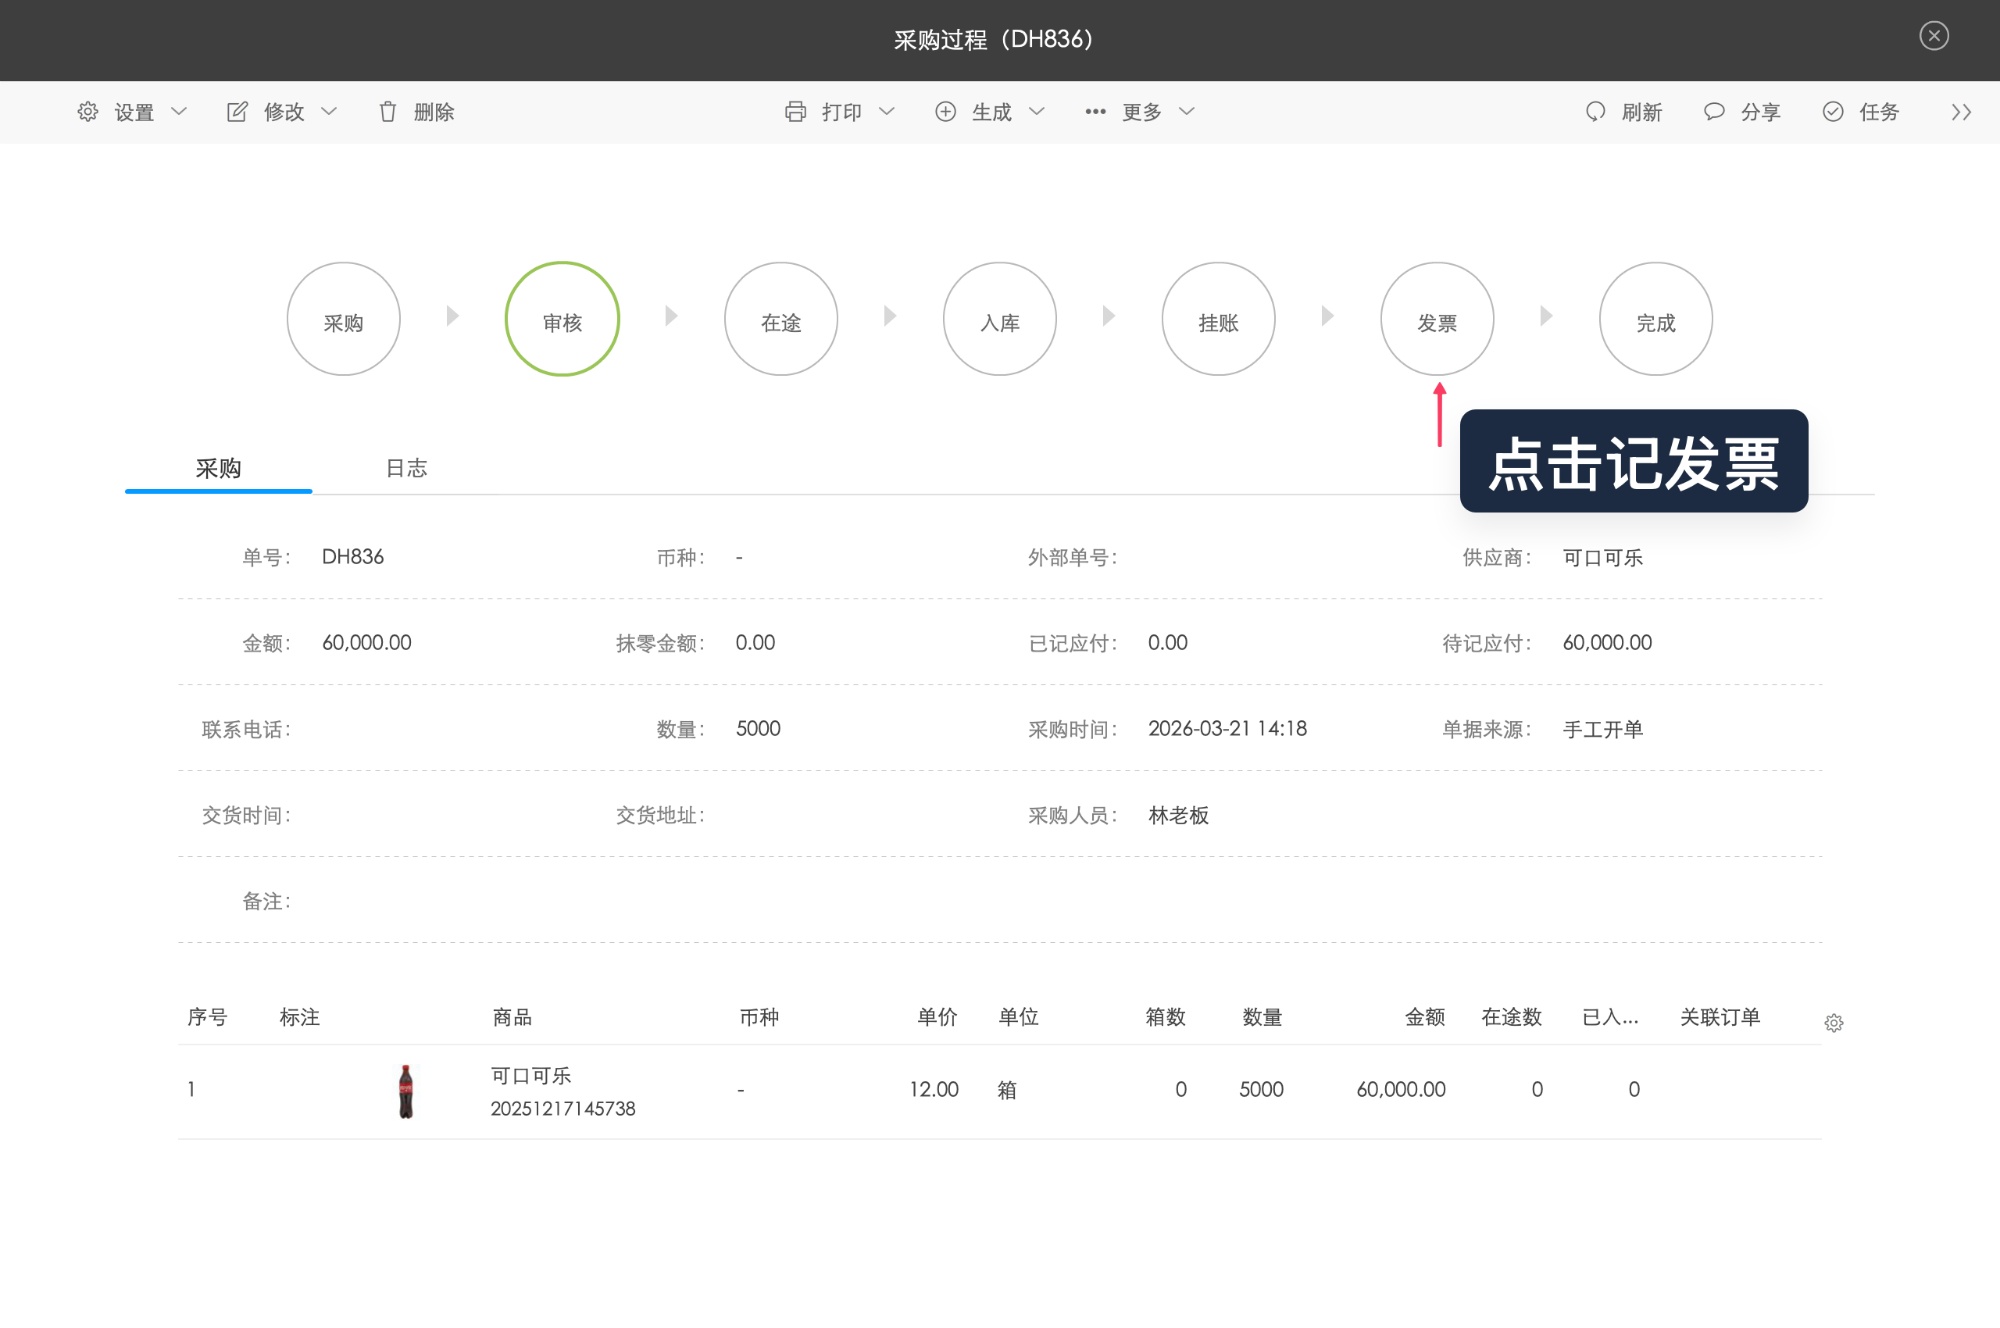
Task: Refresh the page with 刷新 icon
Action: [x=1595, y=112]
